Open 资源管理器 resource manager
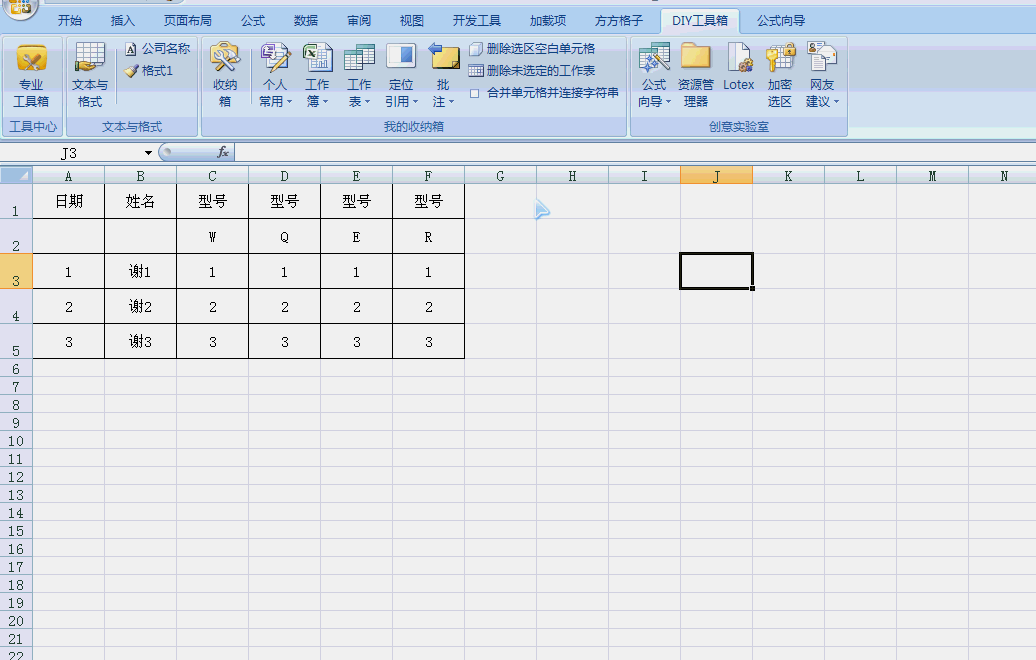The image size is (1036, 660). pos(695,76)
